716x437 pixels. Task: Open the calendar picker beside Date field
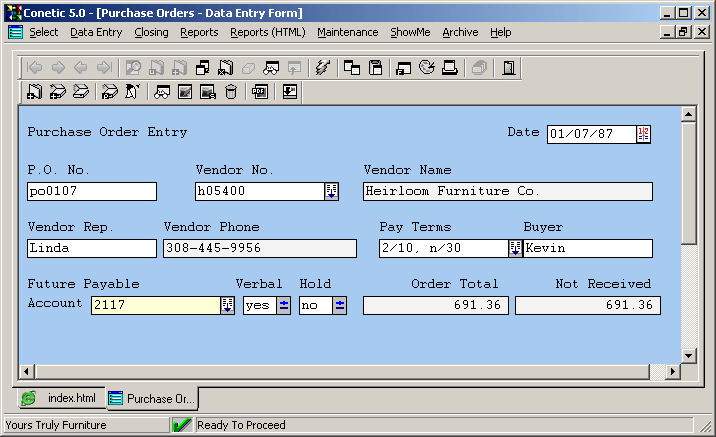coord(644,135)
